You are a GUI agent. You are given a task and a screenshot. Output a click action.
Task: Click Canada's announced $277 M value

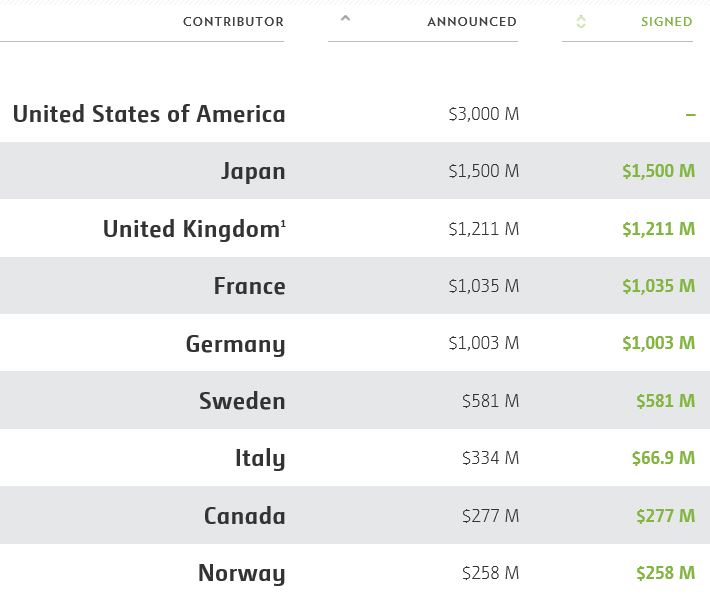click(490, 516)
